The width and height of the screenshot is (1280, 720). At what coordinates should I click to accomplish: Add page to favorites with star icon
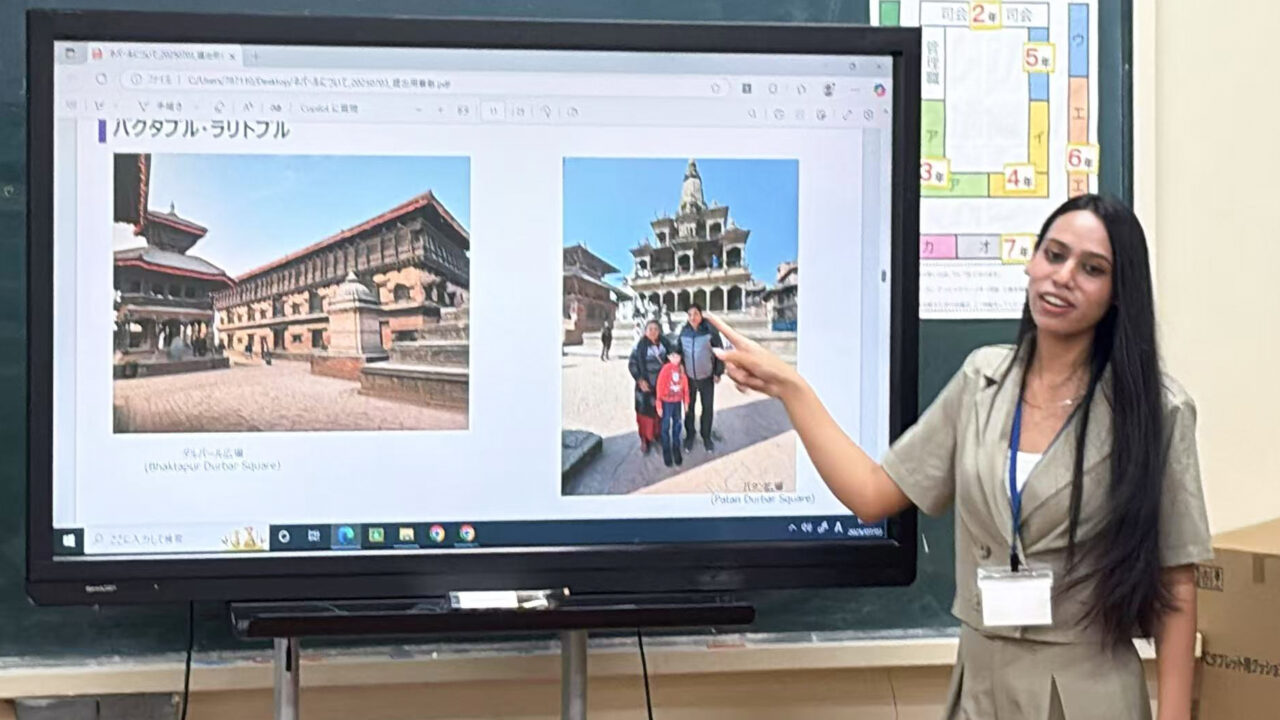click(716, 87)
